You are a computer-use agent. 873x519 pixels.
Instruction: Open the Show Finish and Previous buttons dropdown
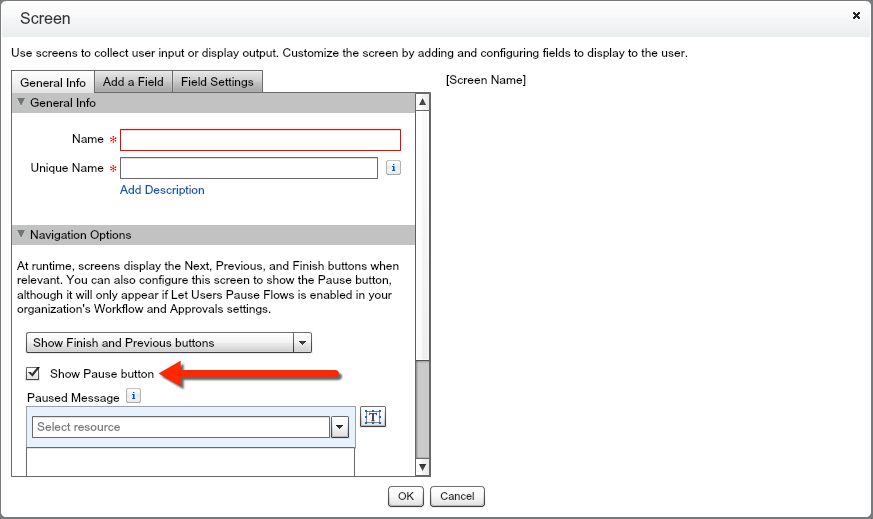[x=301, y=343]
